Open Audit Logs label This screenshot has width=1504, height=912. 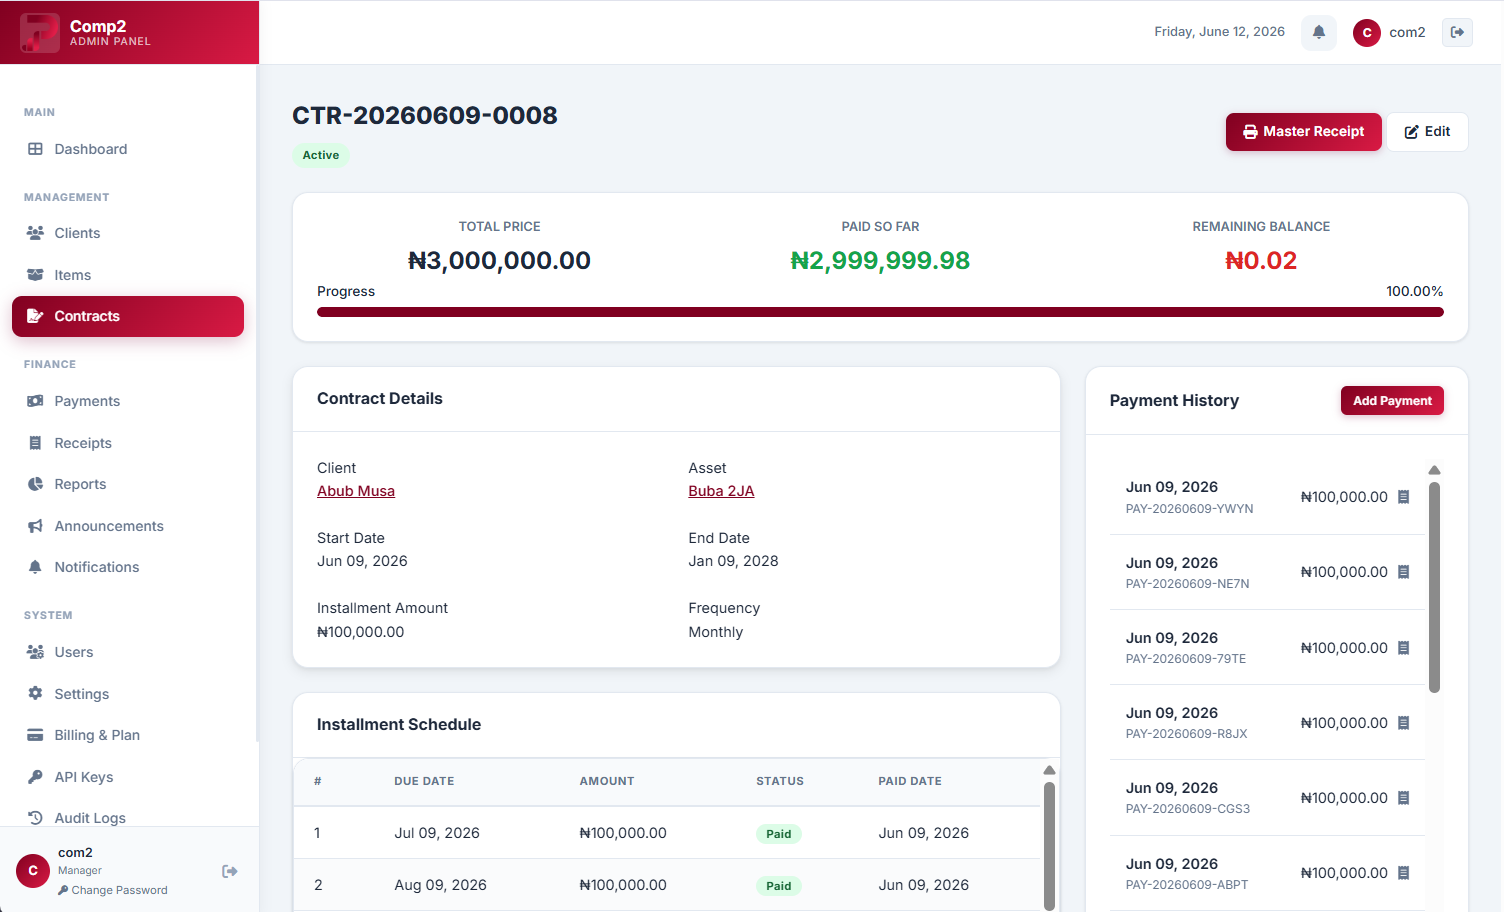[90, 818]
